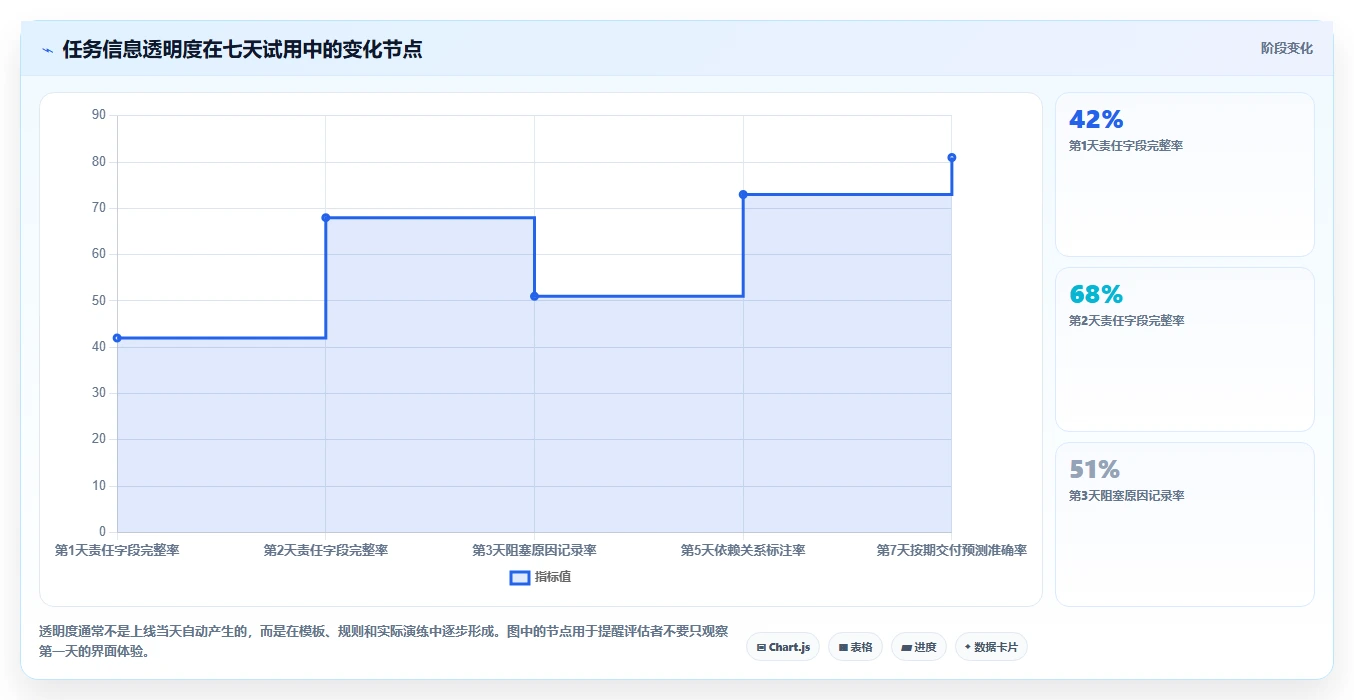
Task: Select the 表格 tag
Action: pyautogui.click(x=855, y=647)
